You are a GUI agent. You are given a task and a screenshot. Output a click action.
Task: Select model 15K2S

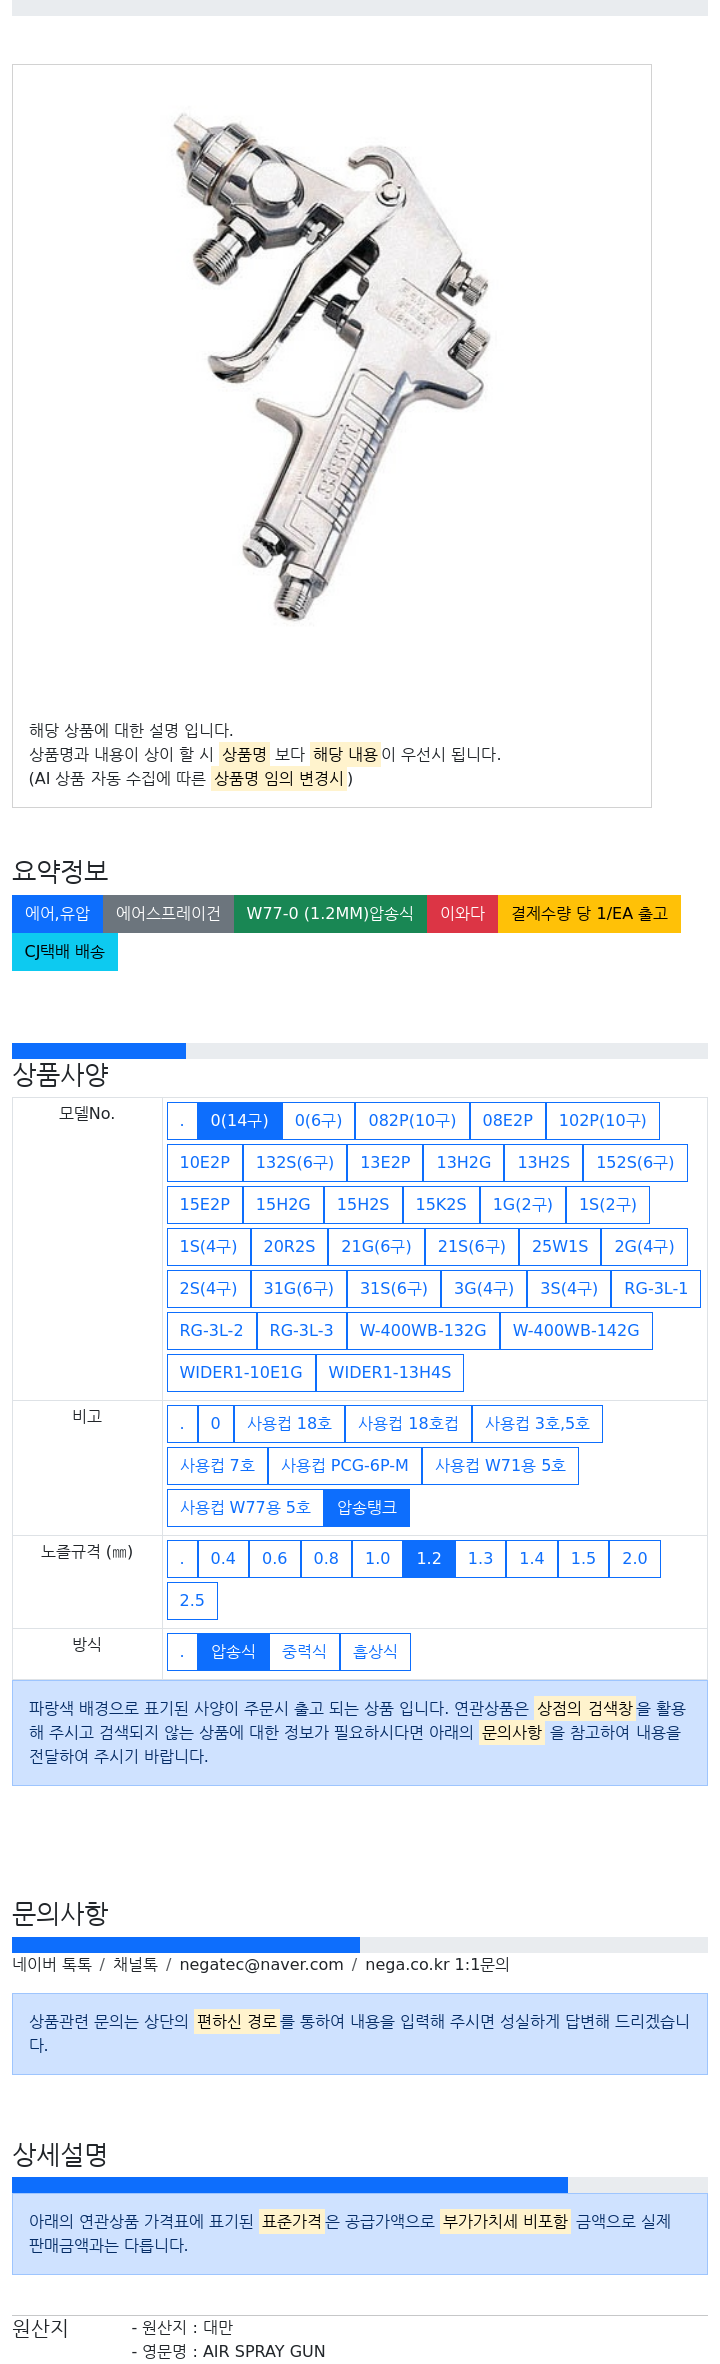click(x=441, y=1205)
